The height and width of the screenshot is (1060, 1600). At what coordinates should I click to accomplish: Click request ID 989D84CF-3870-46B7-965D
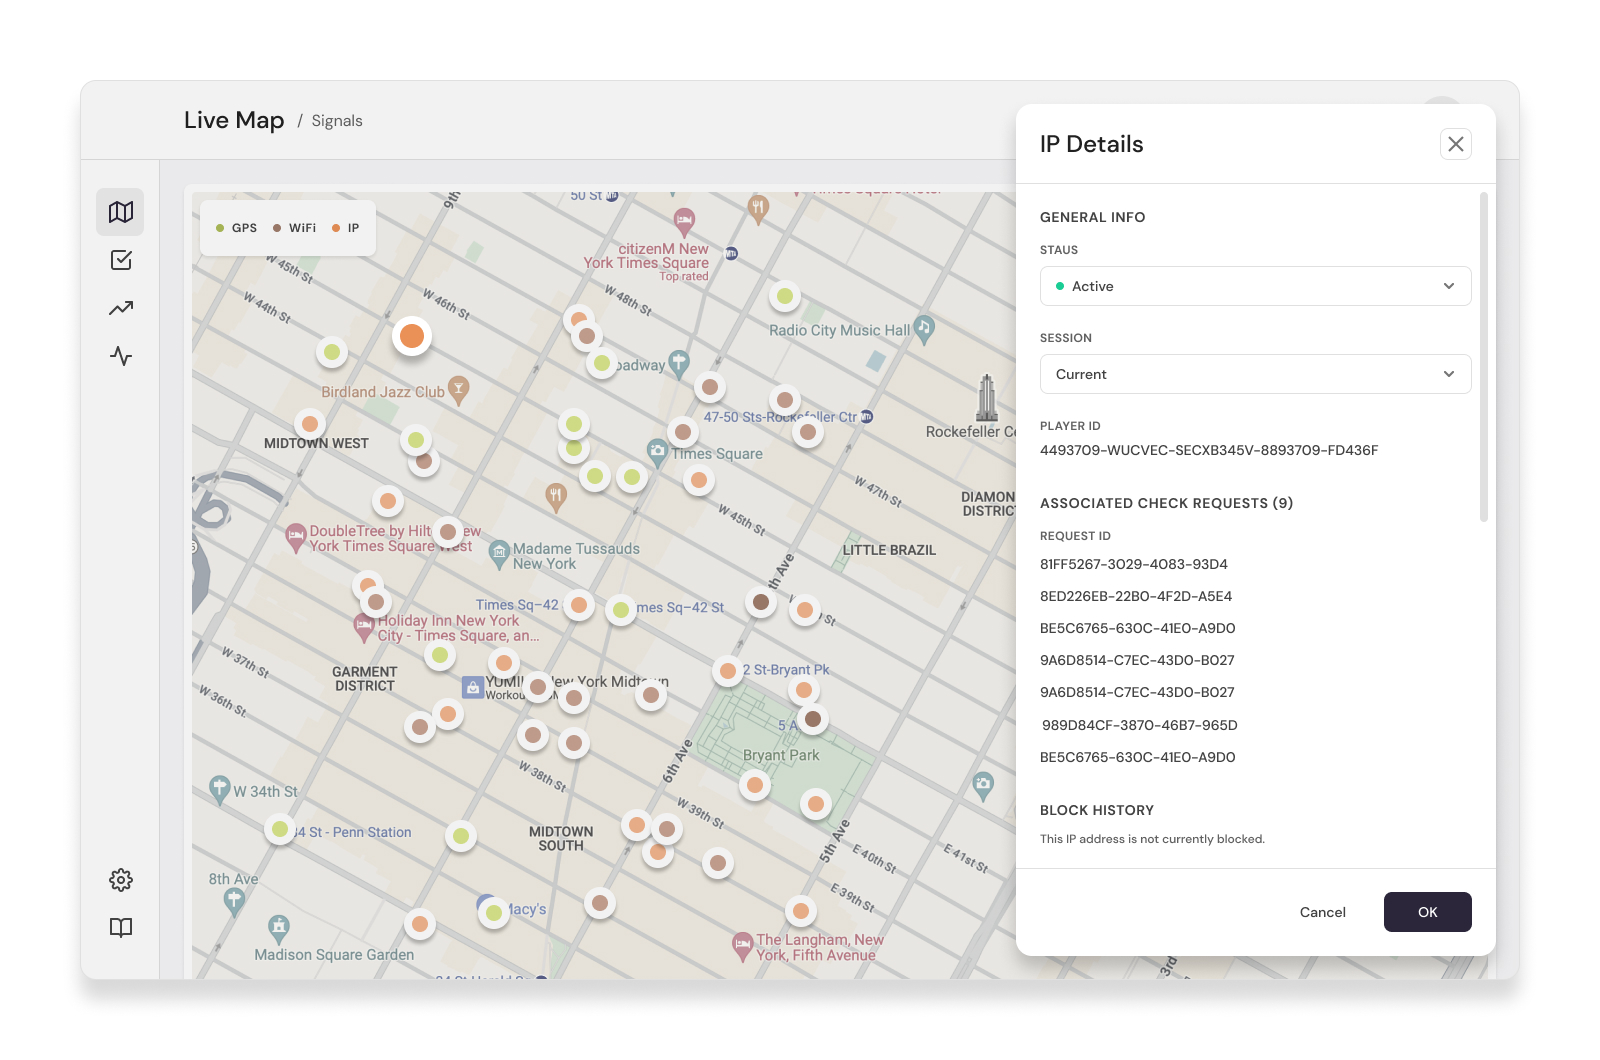[x=1140, y=725]
